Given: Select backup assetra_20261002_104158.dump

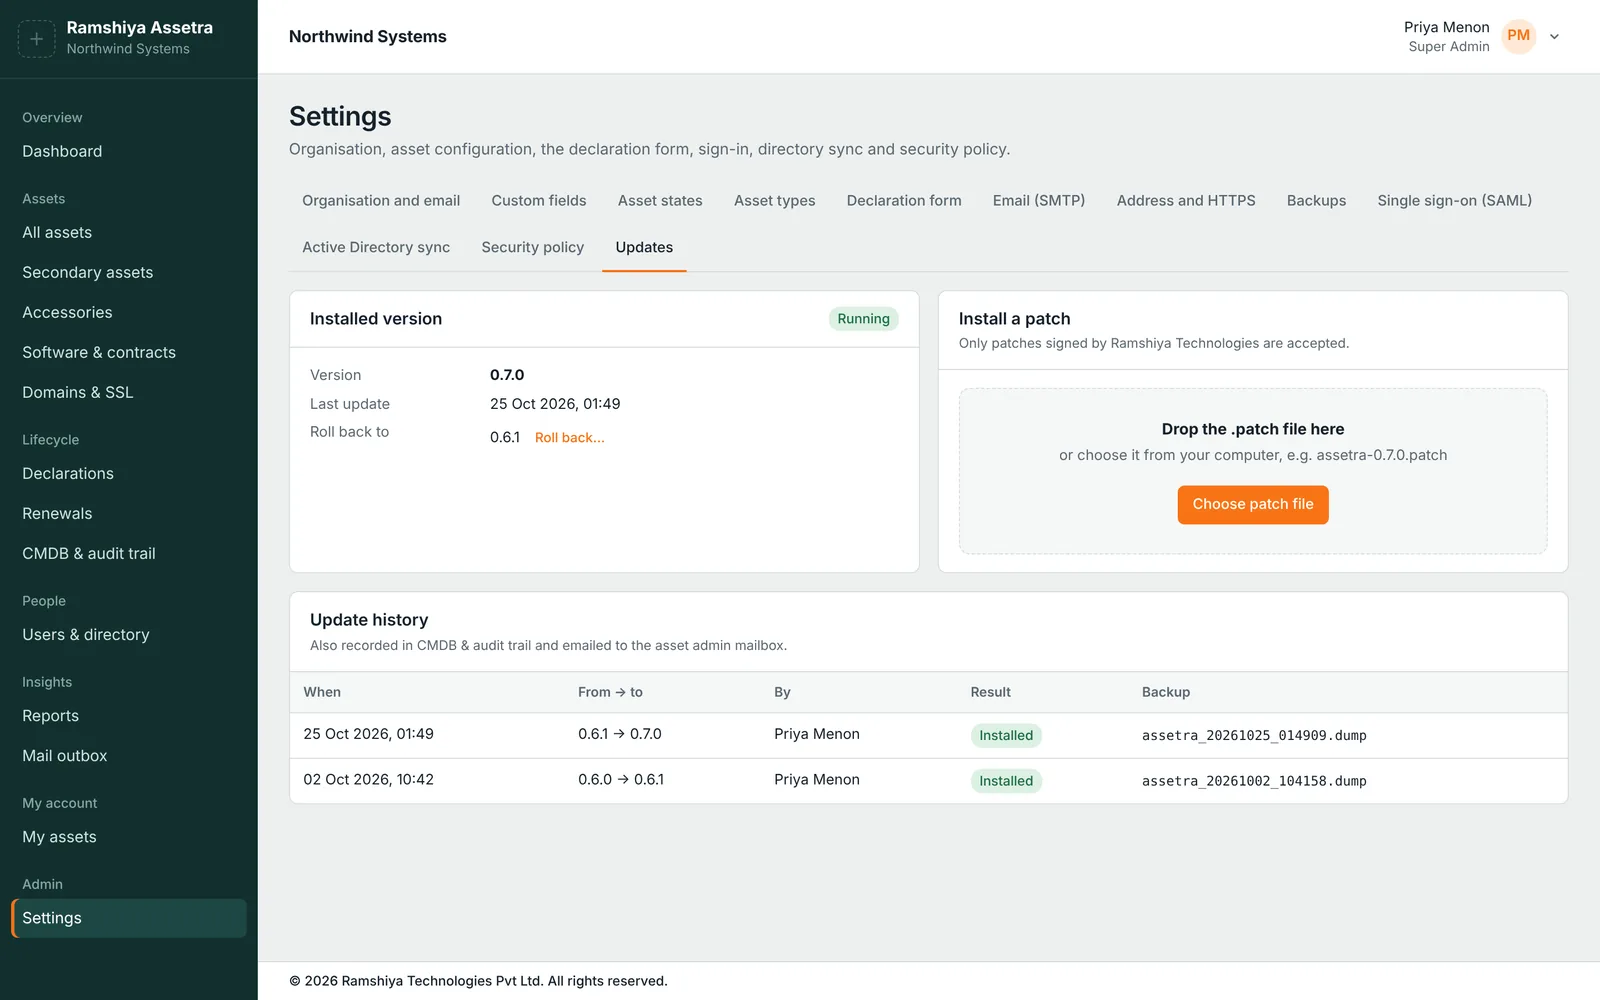Looking at the screenshot, I should click(x=1254, y=782).
